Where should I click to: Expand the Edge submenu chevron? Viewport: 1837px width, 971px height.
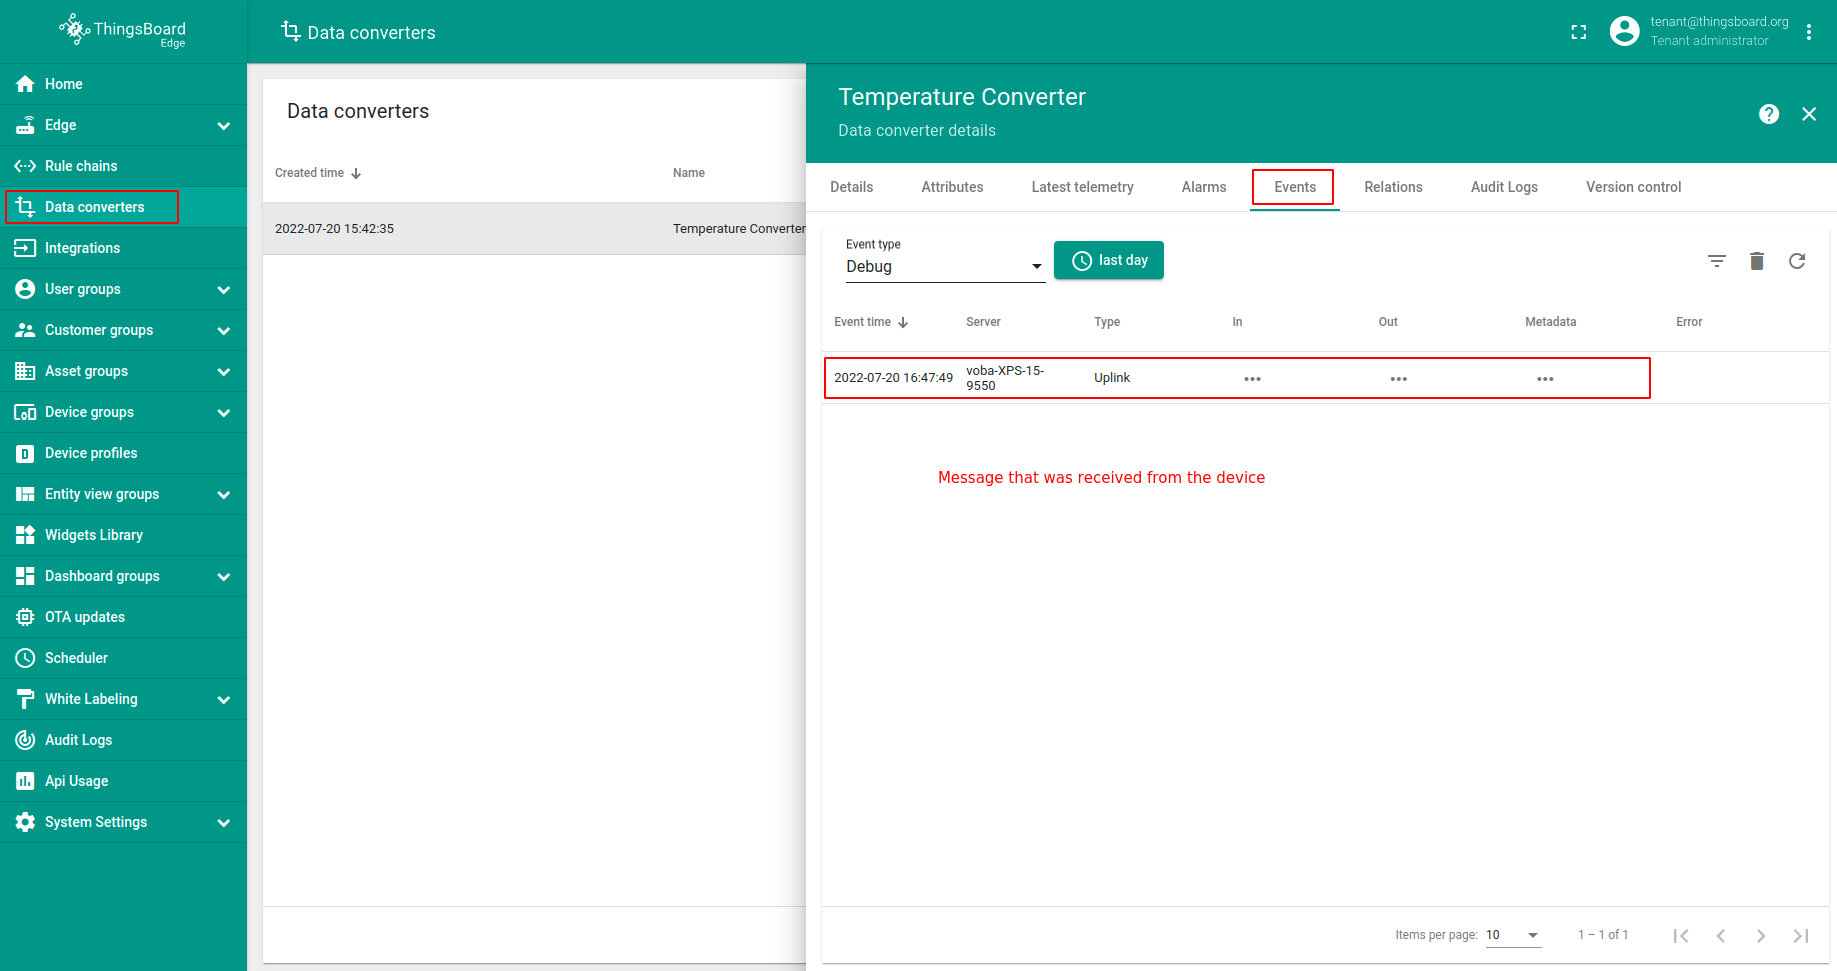coord(224,126)
